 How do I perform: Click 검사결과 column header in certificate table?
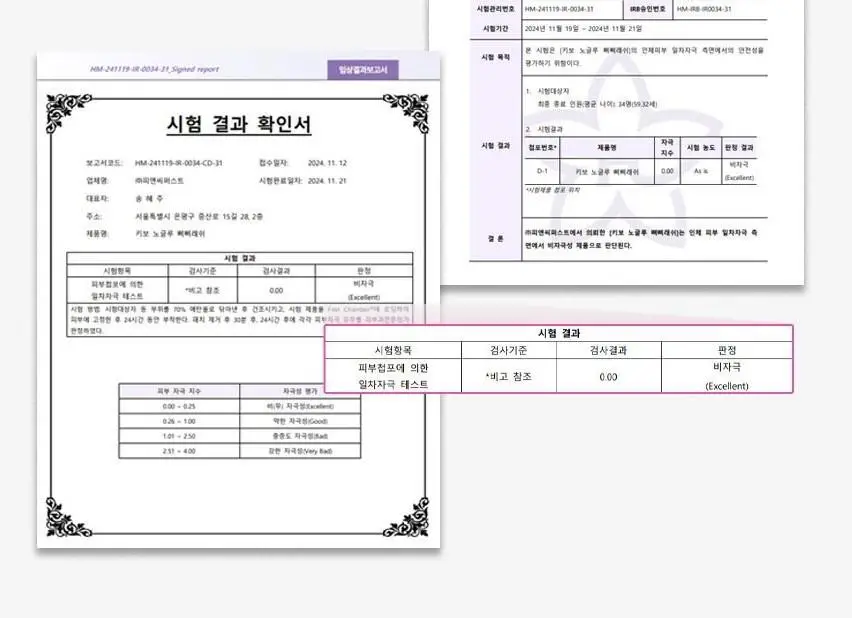pos(276,271)
